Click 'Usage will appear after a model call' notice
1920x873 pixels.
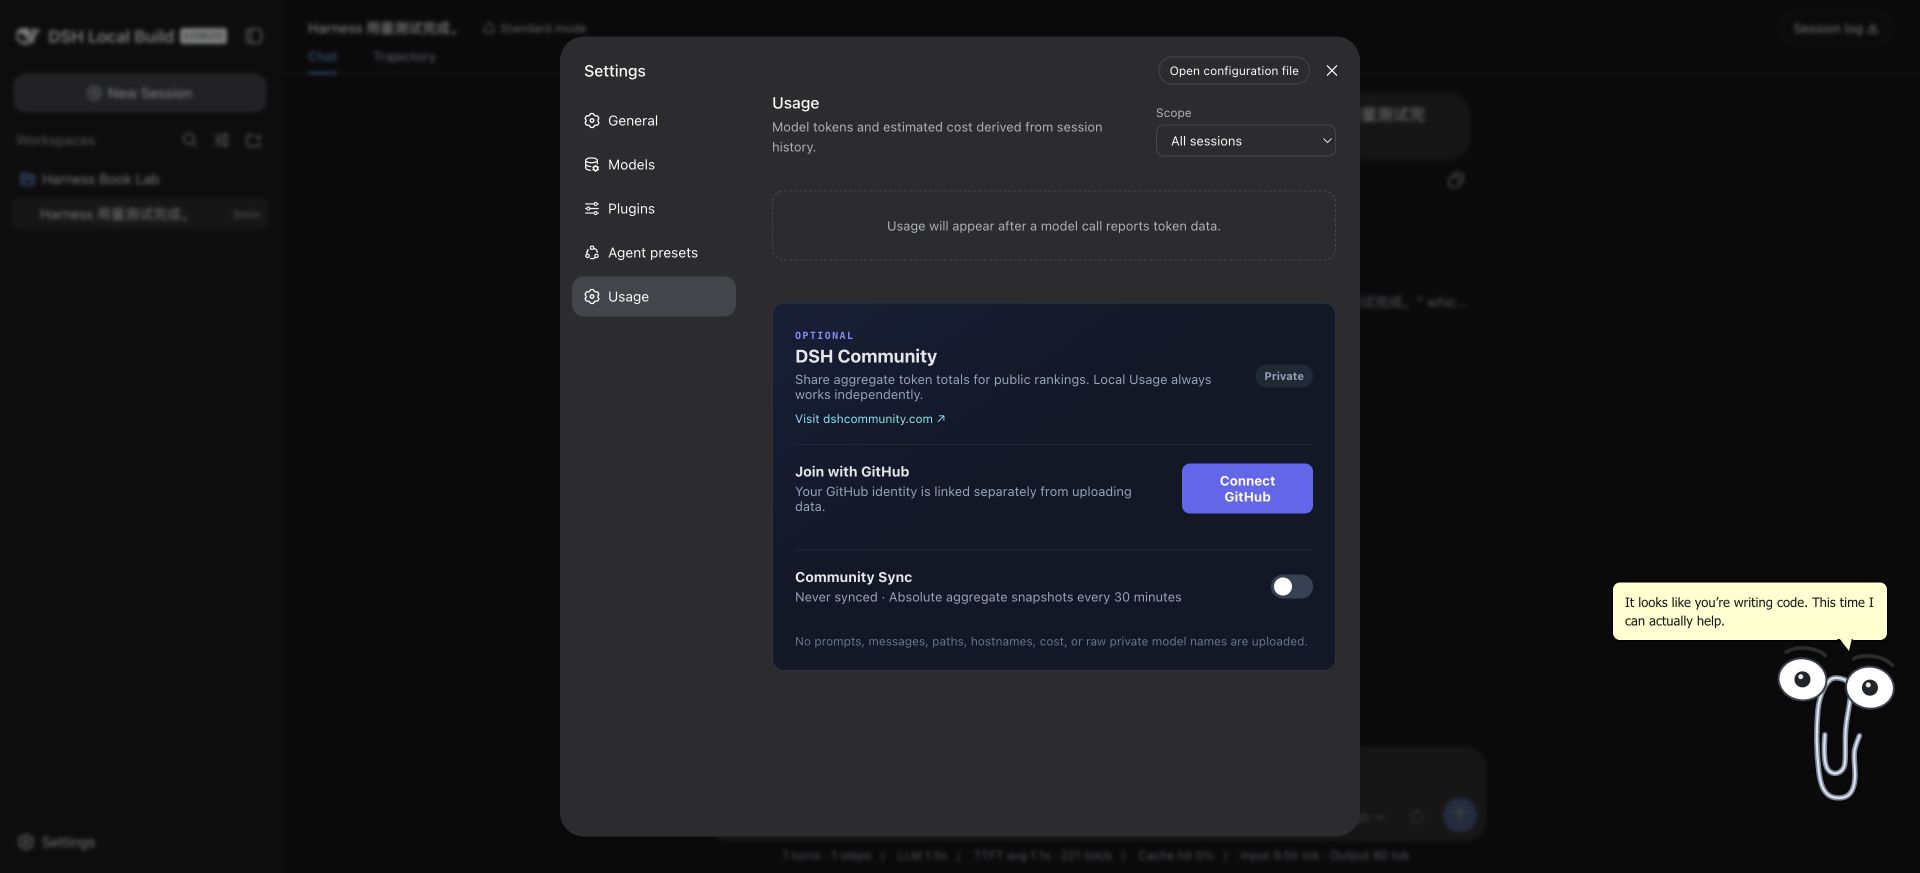[x=1054, y=226]
